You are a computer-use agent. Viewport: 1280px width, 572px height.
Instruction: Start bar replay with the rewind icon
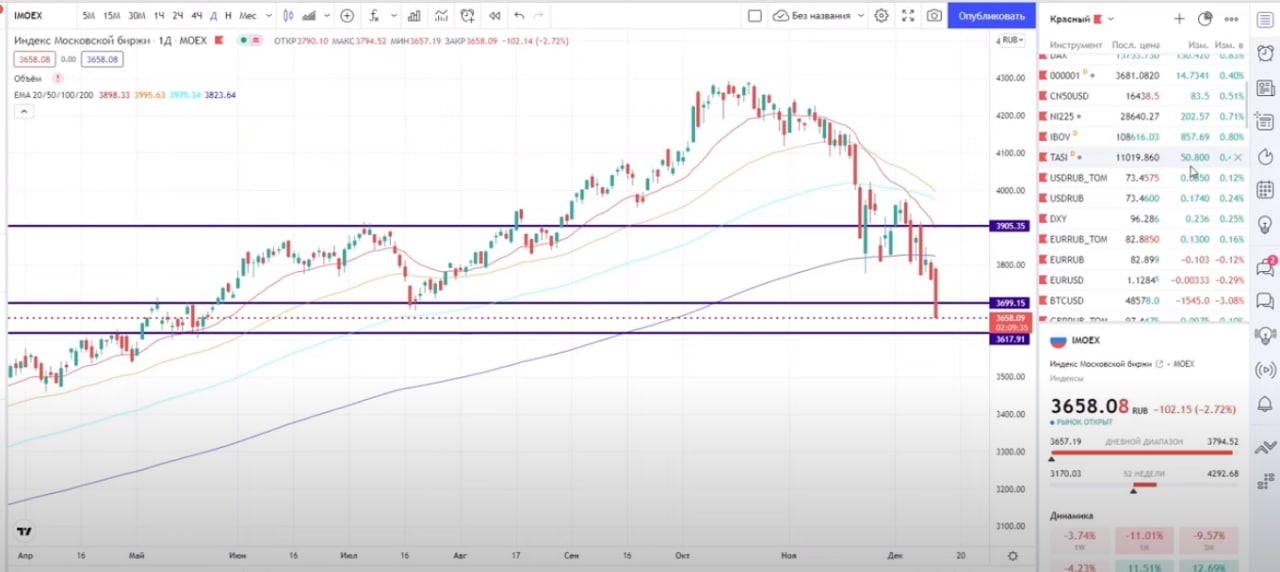[x=493, y=16]
